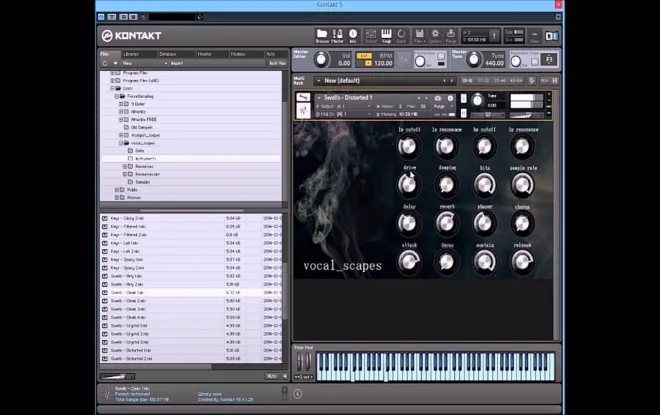Click the panic exclamation mark button
This screenshot has height=415, width=660.
[495, 36]
